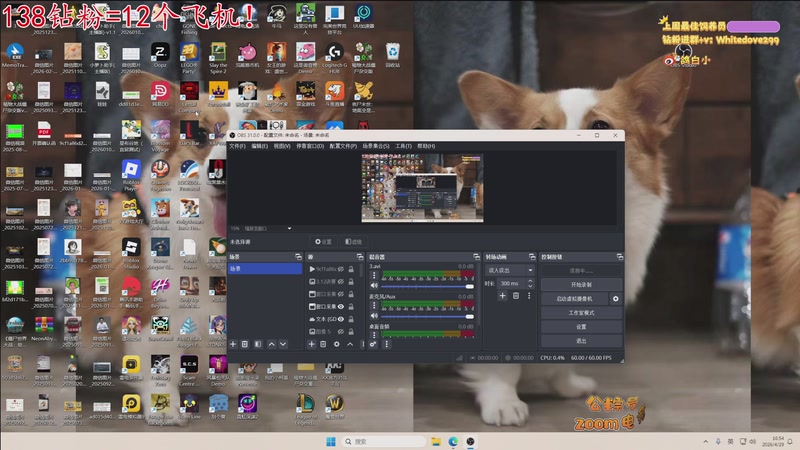Open the transition type dropdown
800x450 pixels.
pos(510,270)
